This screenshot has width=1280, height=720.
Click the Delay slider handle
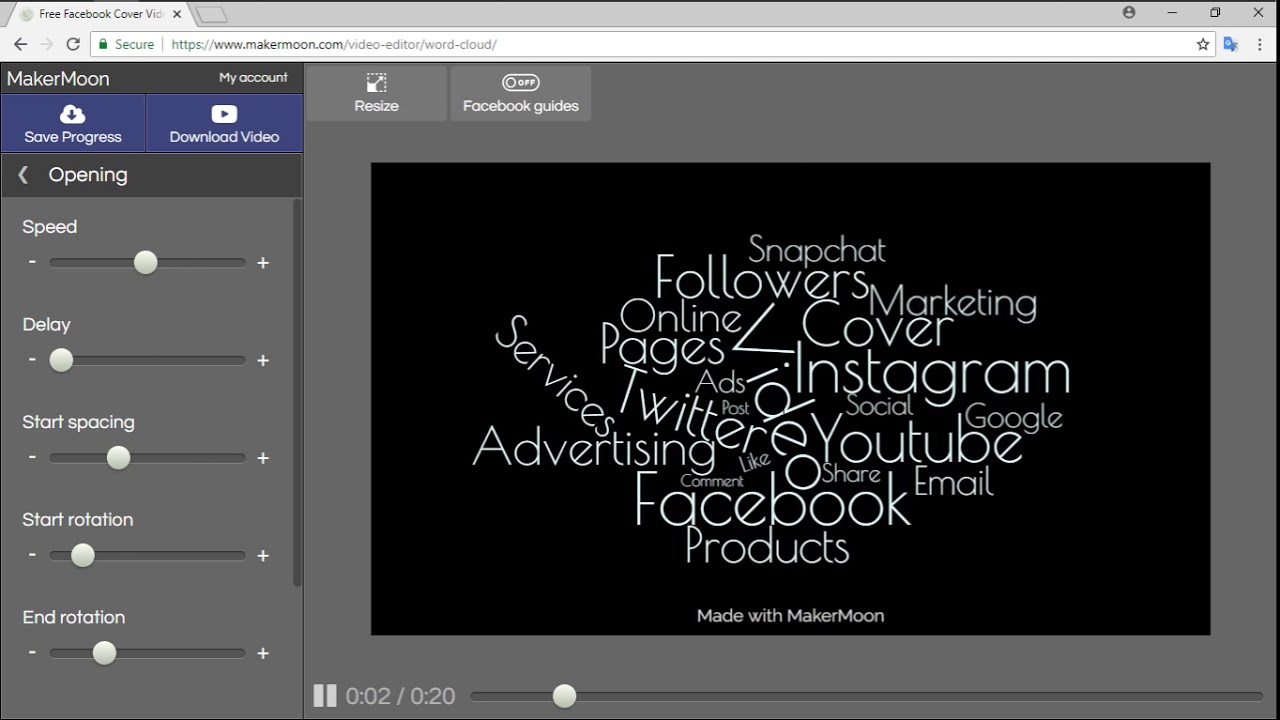pos(61,360)
